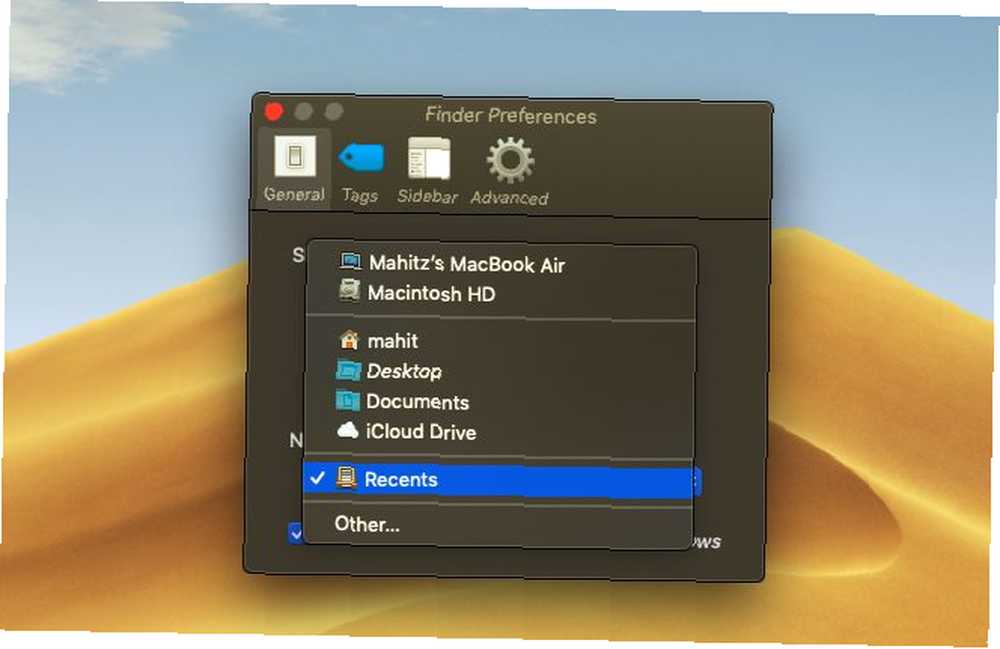This screenshot has width=1000, height=649.
Task: Select iCloud Drive in the list
Action: tap(499, 432)
